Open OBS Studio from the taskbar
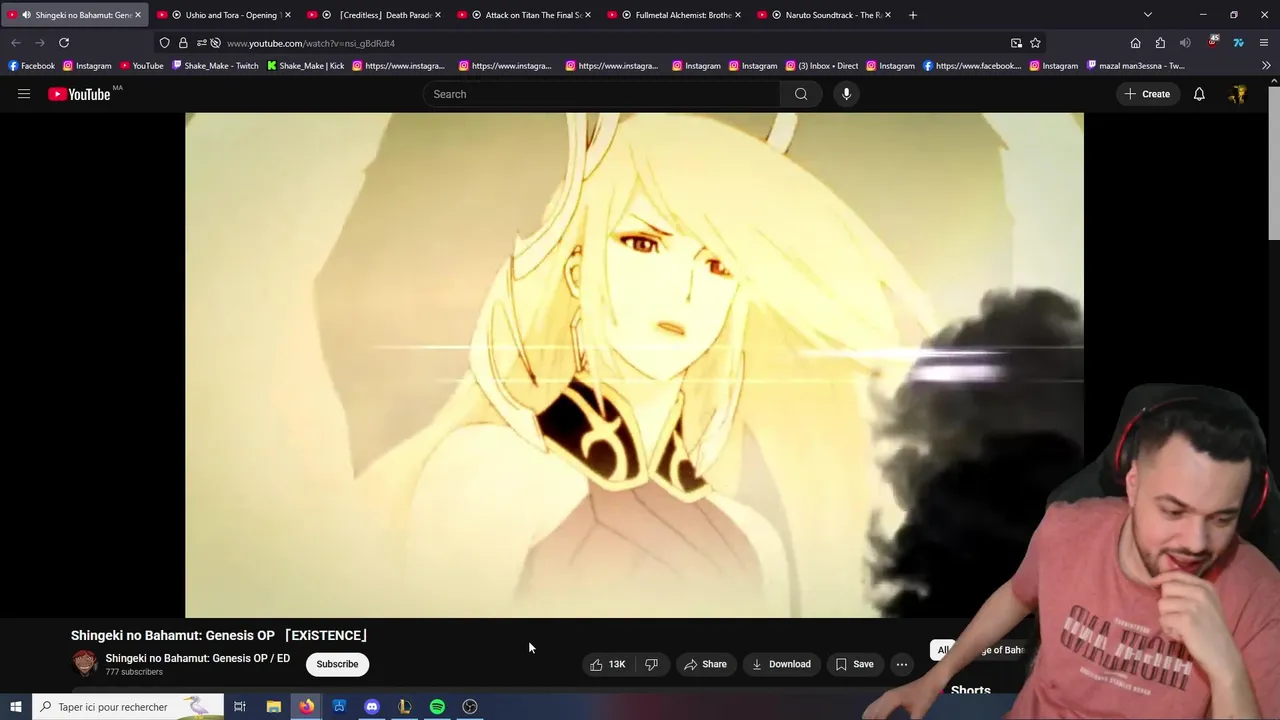1280x720 pixels. point(470,707)
